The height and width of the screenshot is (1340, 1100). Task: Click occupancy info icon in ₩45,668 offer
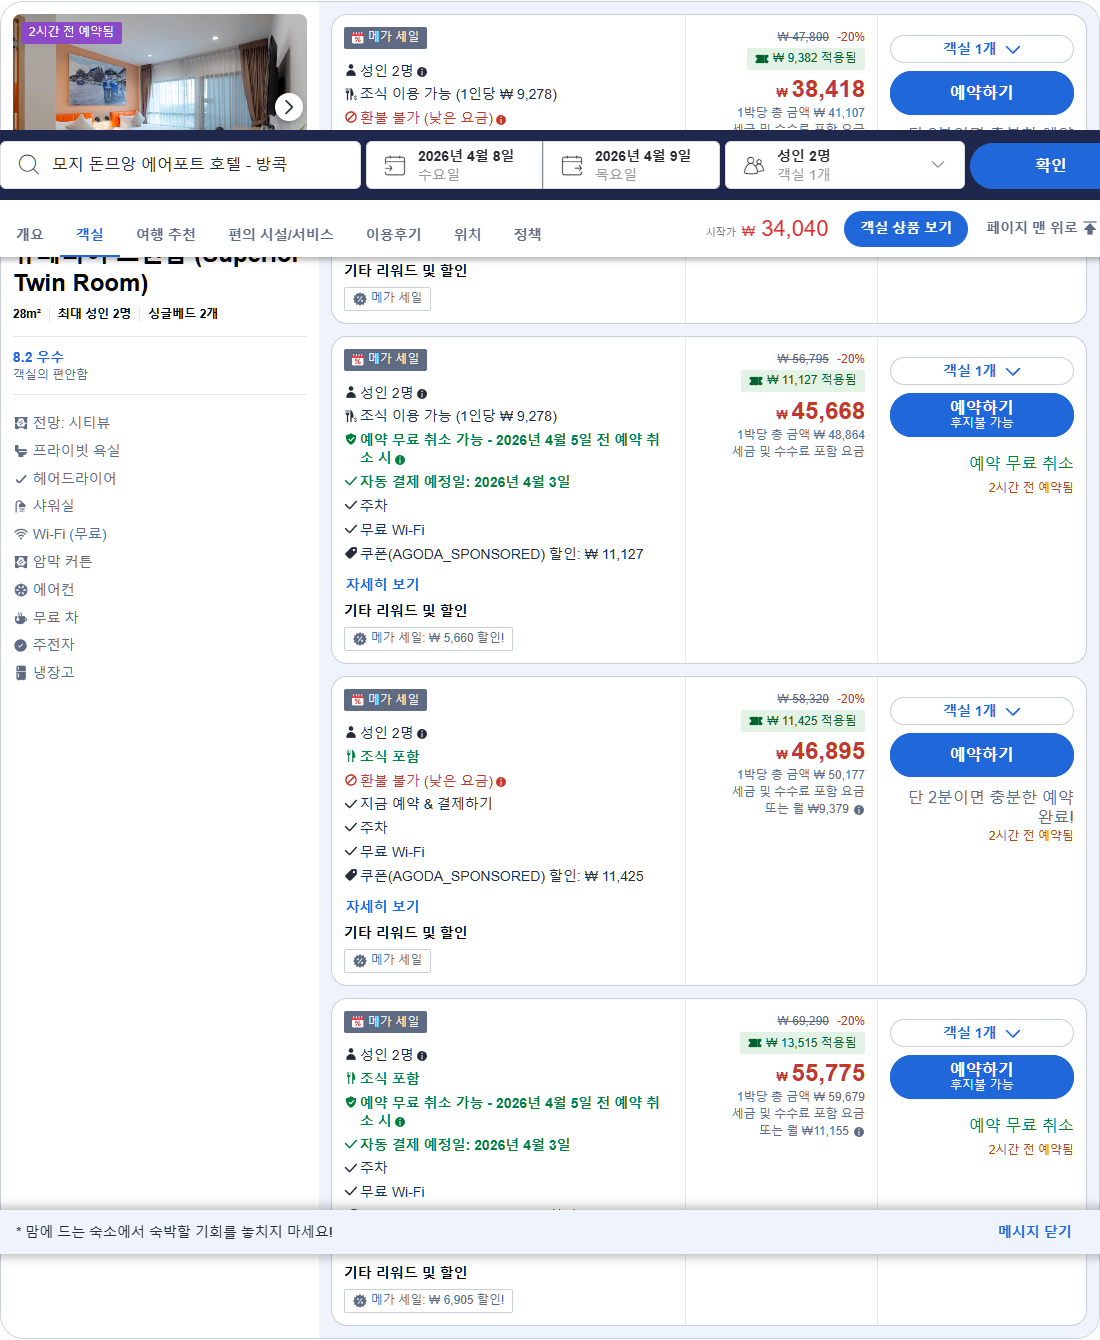(x=422, y=394)
